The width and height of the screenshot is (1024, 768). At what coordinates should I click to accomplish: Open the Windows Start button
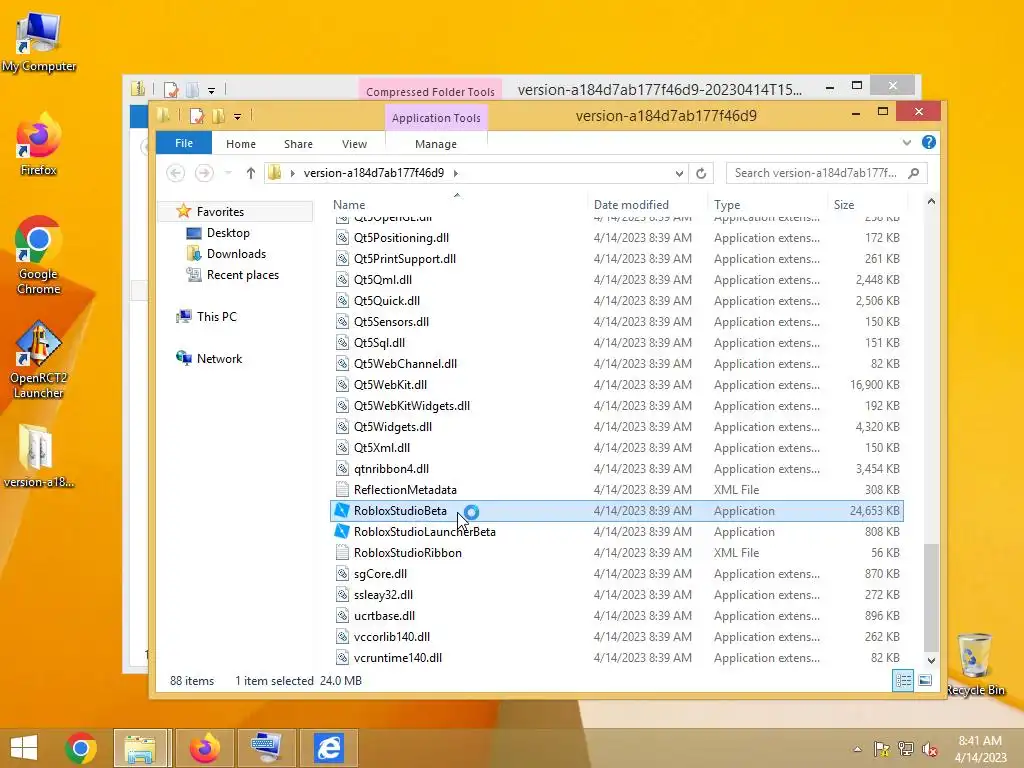(24, 748)
